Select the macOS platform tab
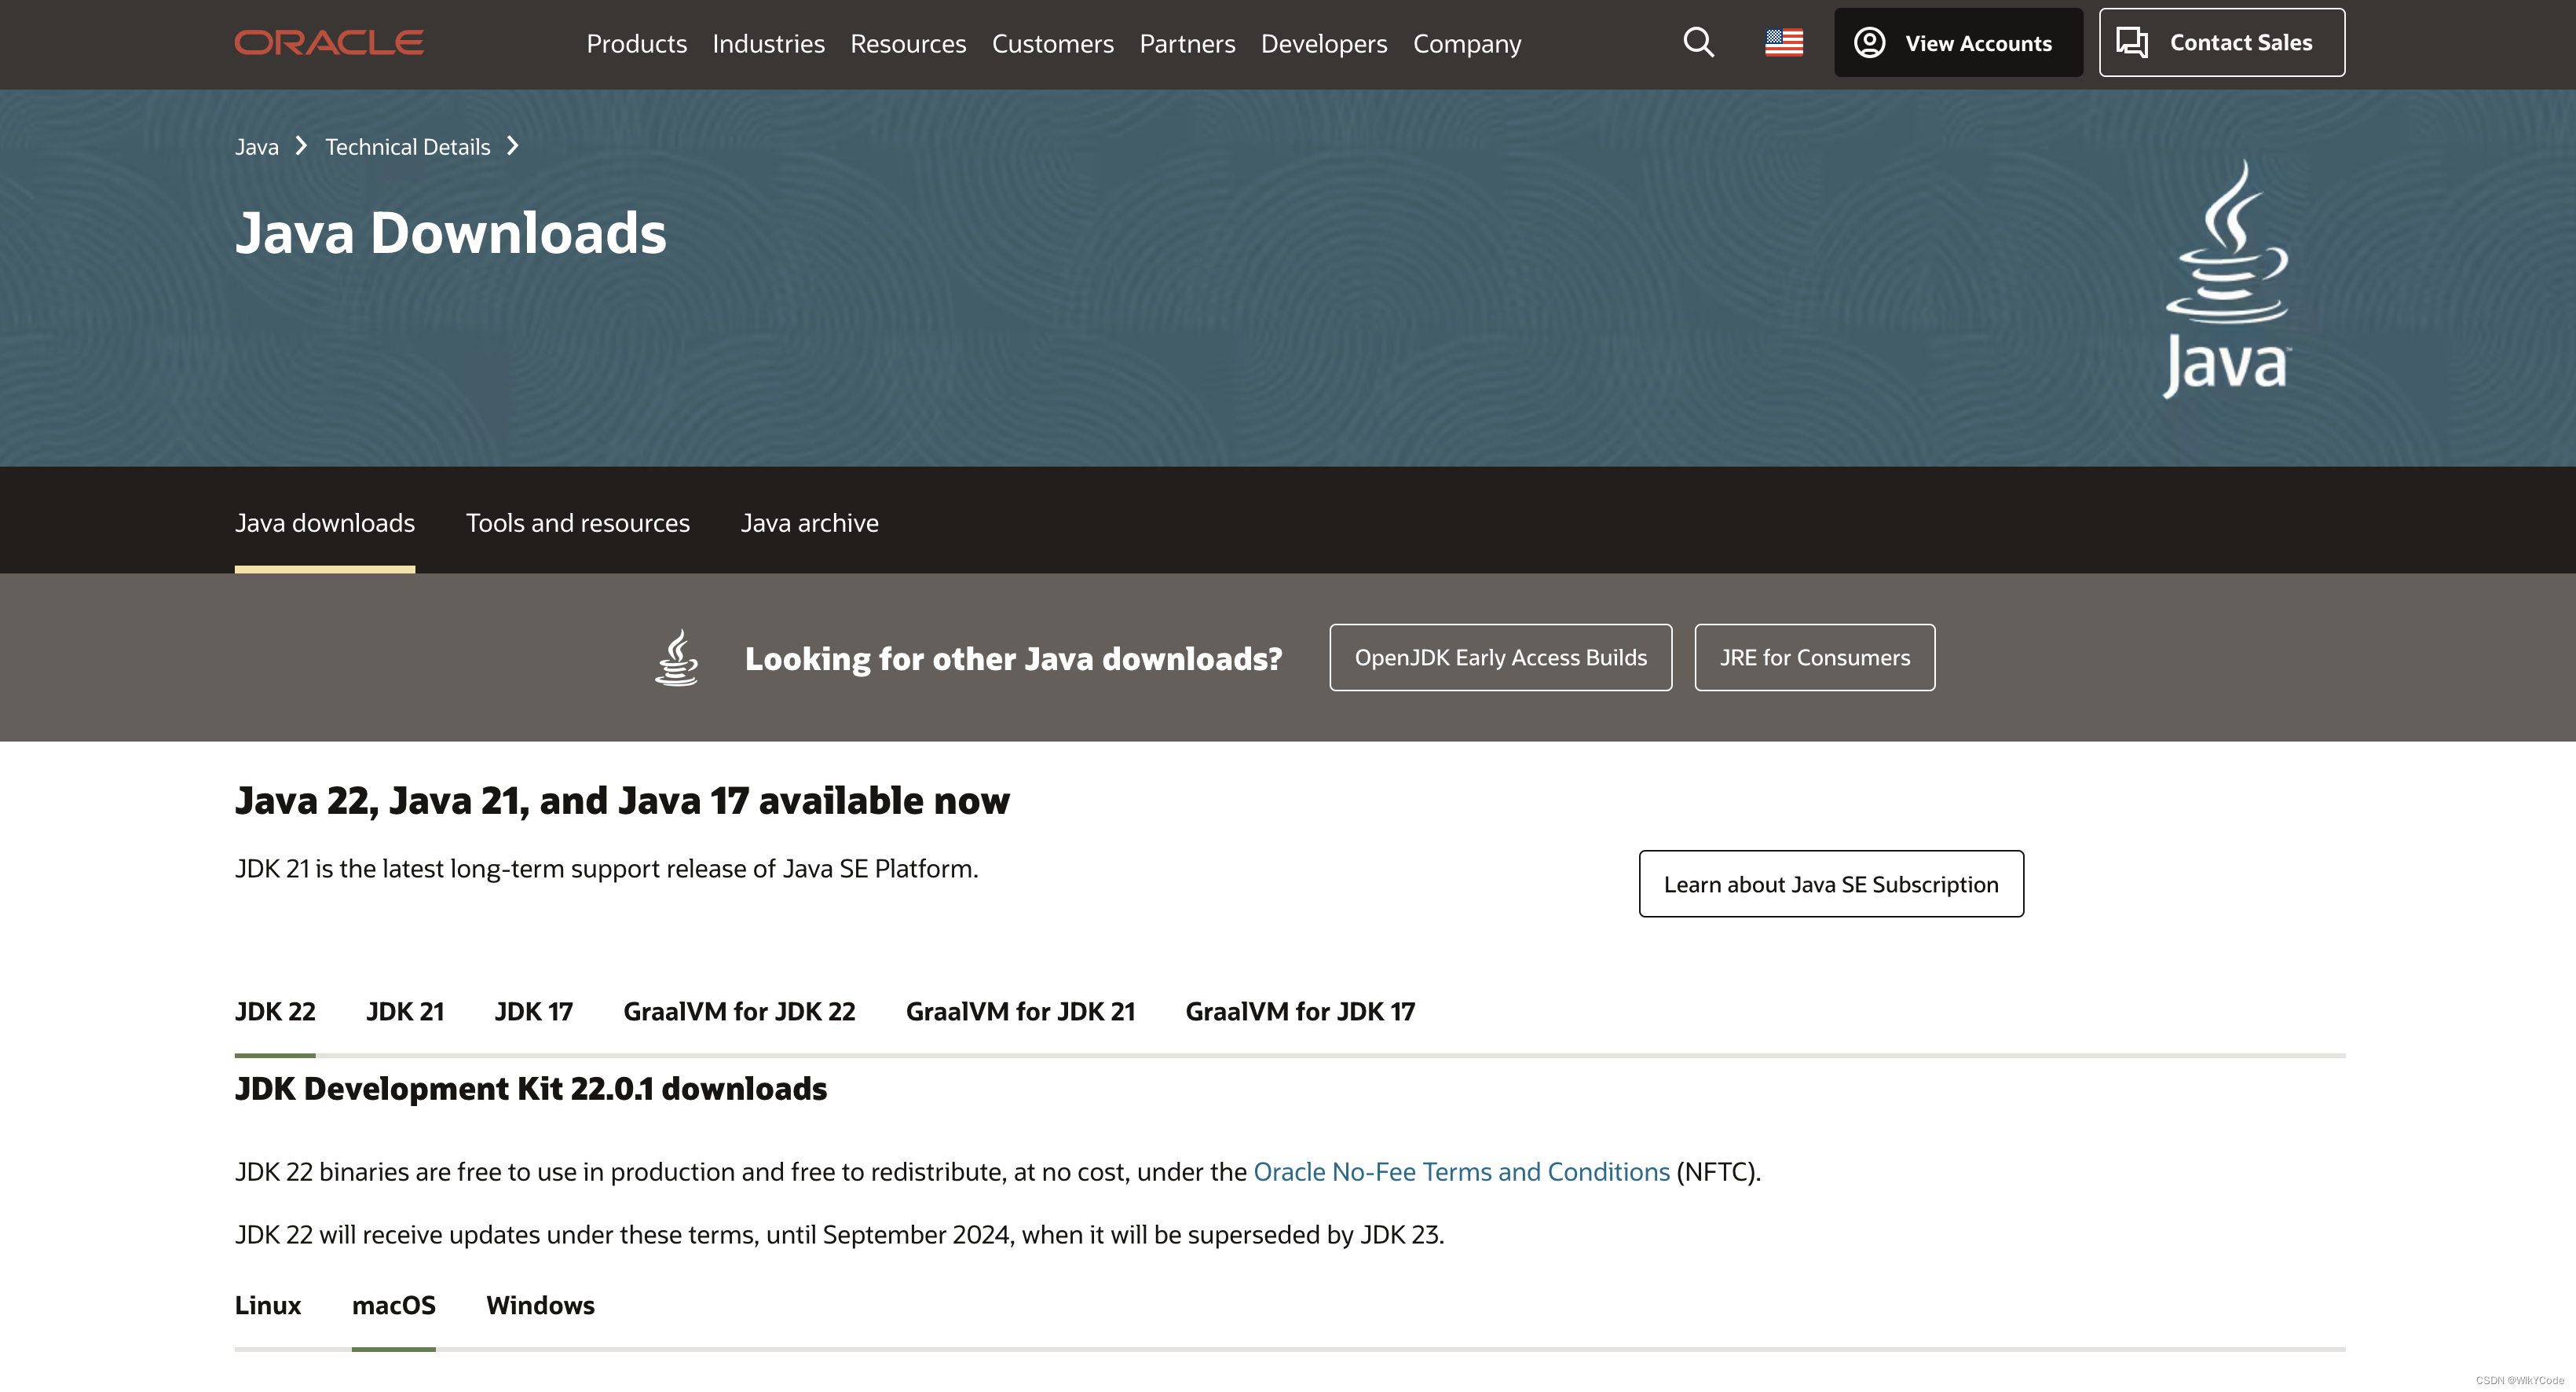Image resolution: width=2576 pixels, height=1392 pixels. pyautogui.click(x=394, y=1305)
